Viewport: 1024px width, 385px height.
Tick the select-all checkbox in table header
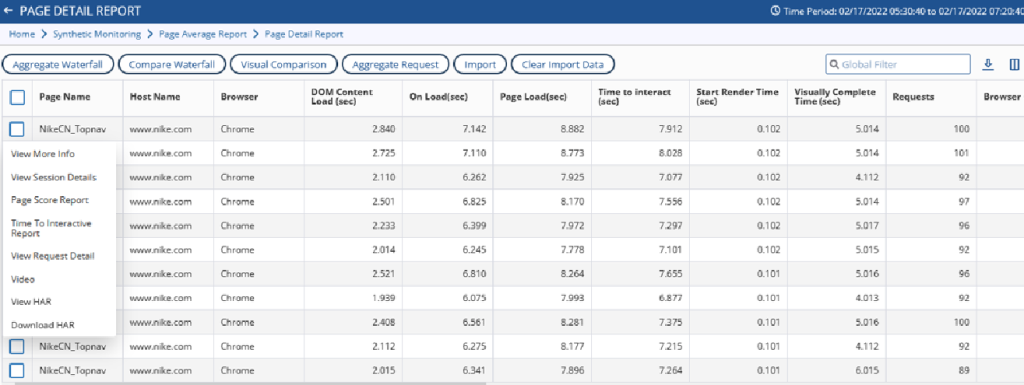tap(17, 97)
